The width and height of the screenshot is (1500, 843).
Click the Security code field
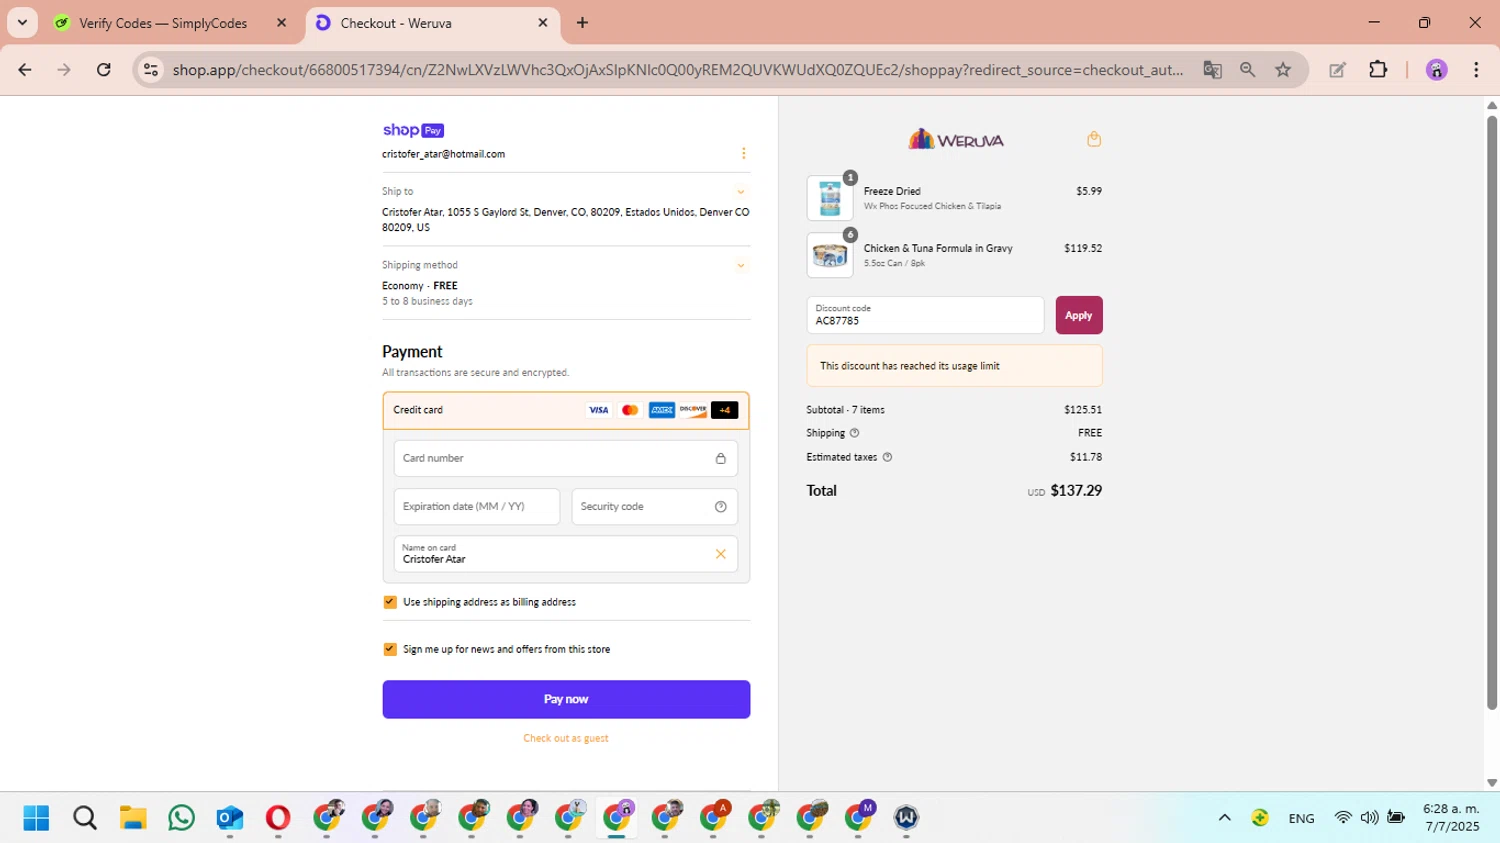point(655,506)
